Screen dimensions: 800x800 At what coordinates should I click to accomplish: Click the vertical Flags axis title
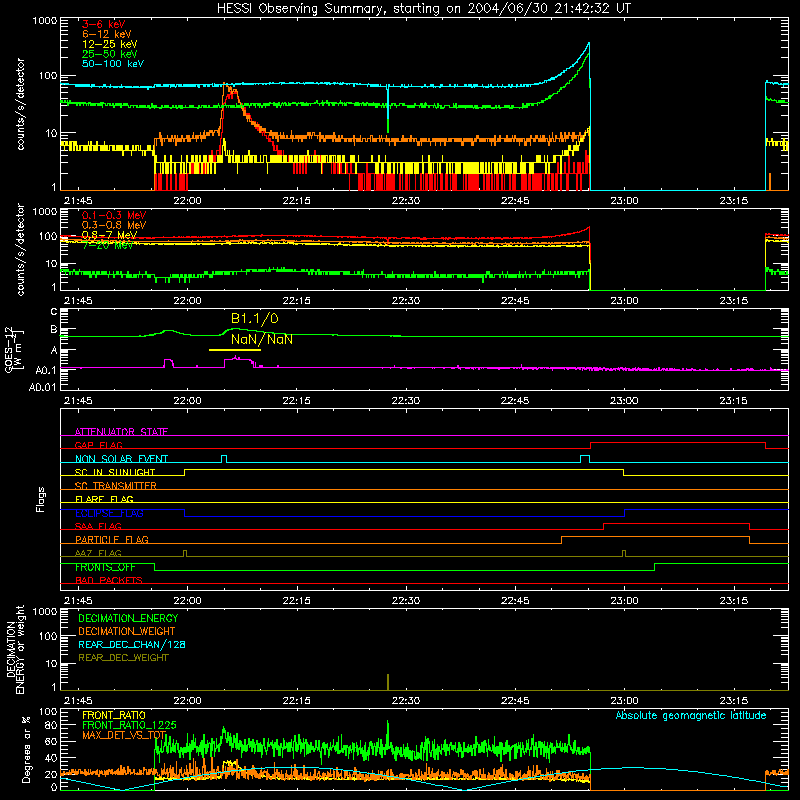click(x=41, y=499)
